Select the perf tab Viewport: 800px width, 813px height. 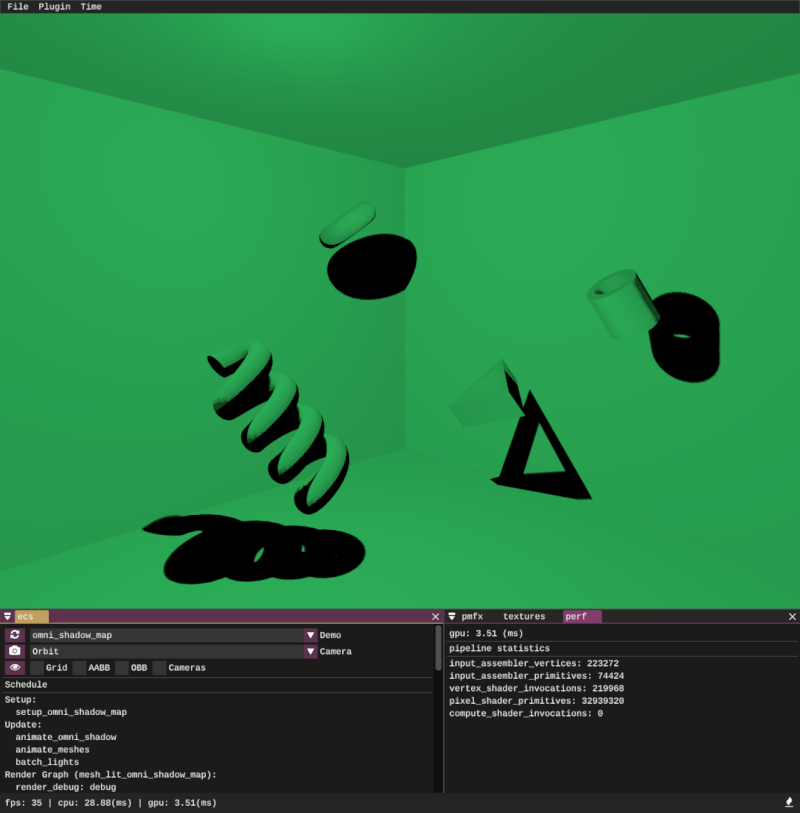[582, 616]
